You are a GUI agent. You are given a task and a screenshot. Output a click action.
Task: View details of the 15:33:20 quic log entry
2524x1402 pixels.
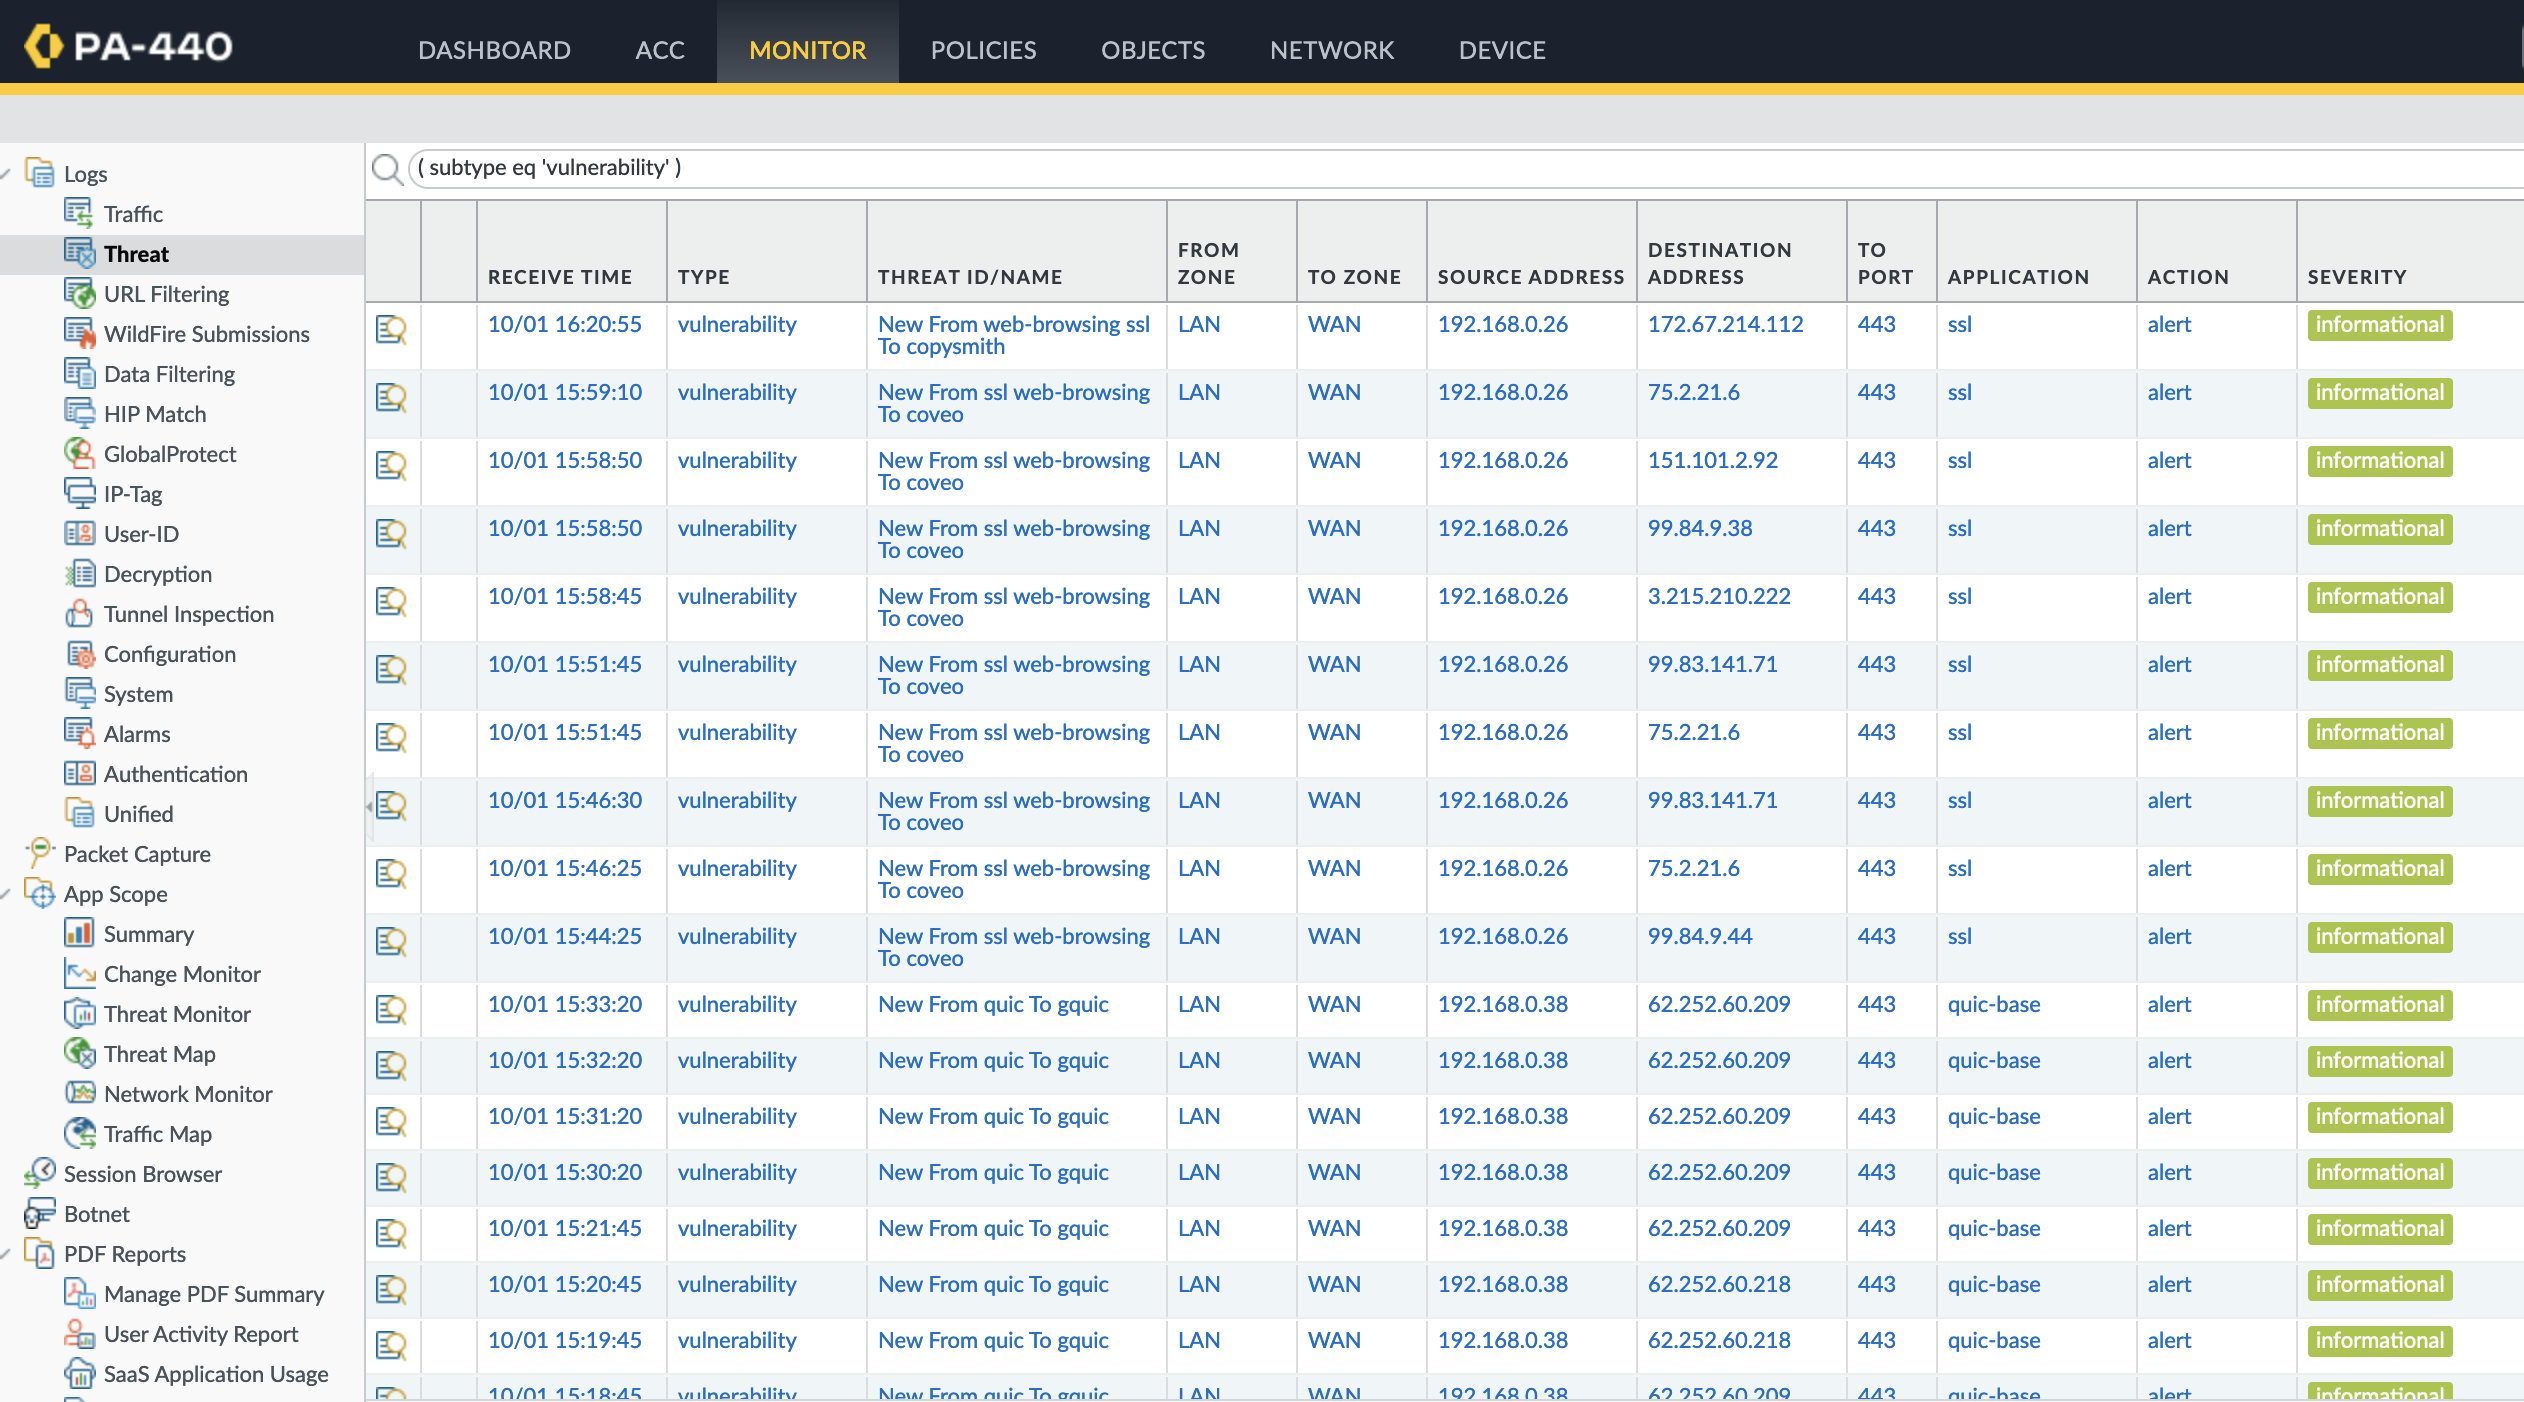click(391, 1009)
